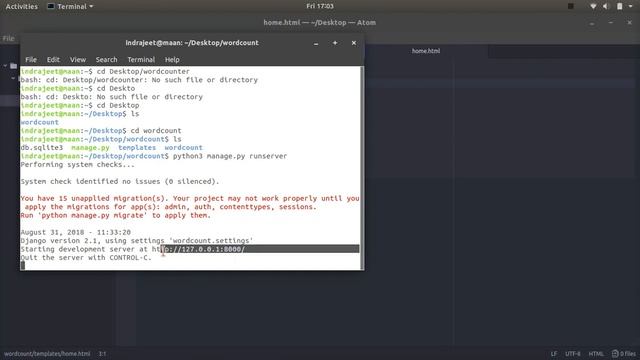Screen dimensions: 640x360
Task: Click the UTF-8 encoding selector
Action: [573, 354]
